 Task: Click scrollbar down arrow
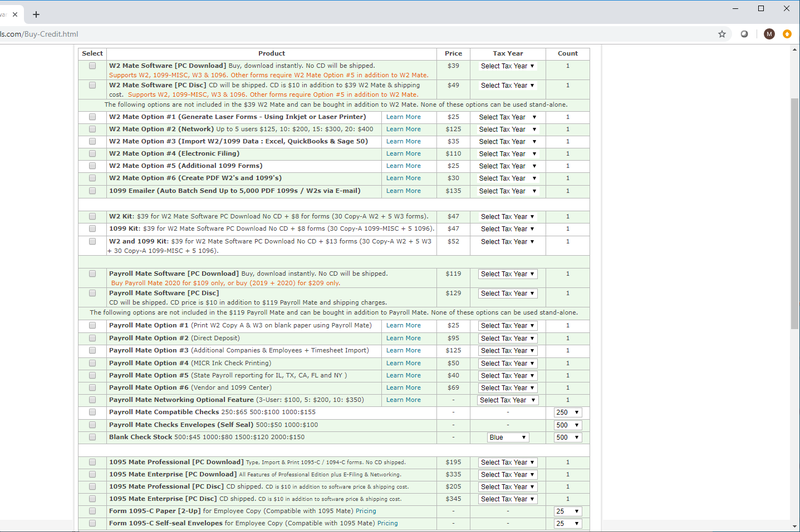tap(794, 526)
